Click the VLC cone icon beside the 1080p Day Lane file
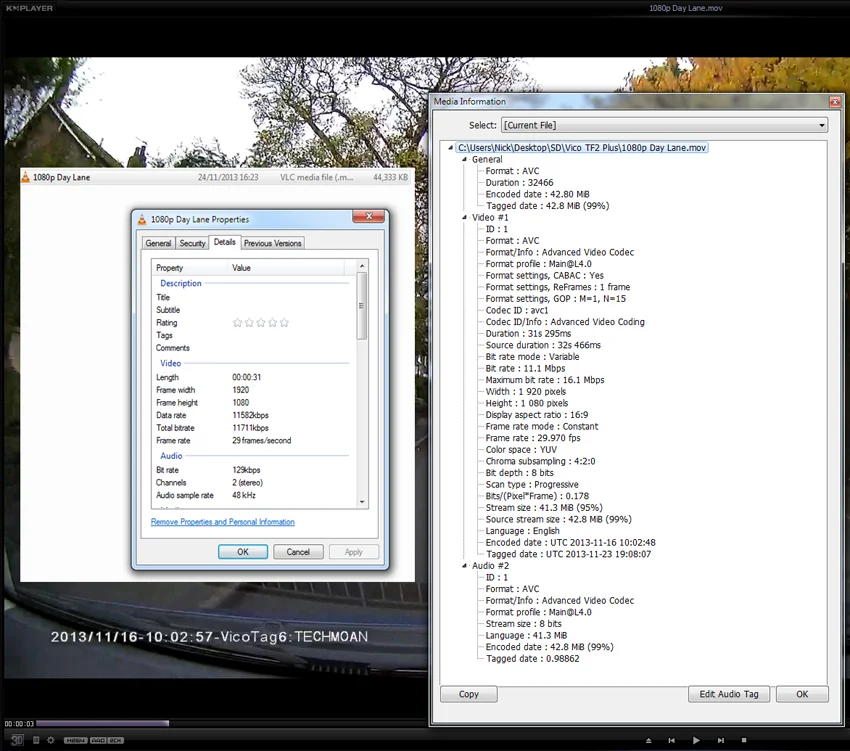The image size is (850, 751). click(x=25, y=177)
